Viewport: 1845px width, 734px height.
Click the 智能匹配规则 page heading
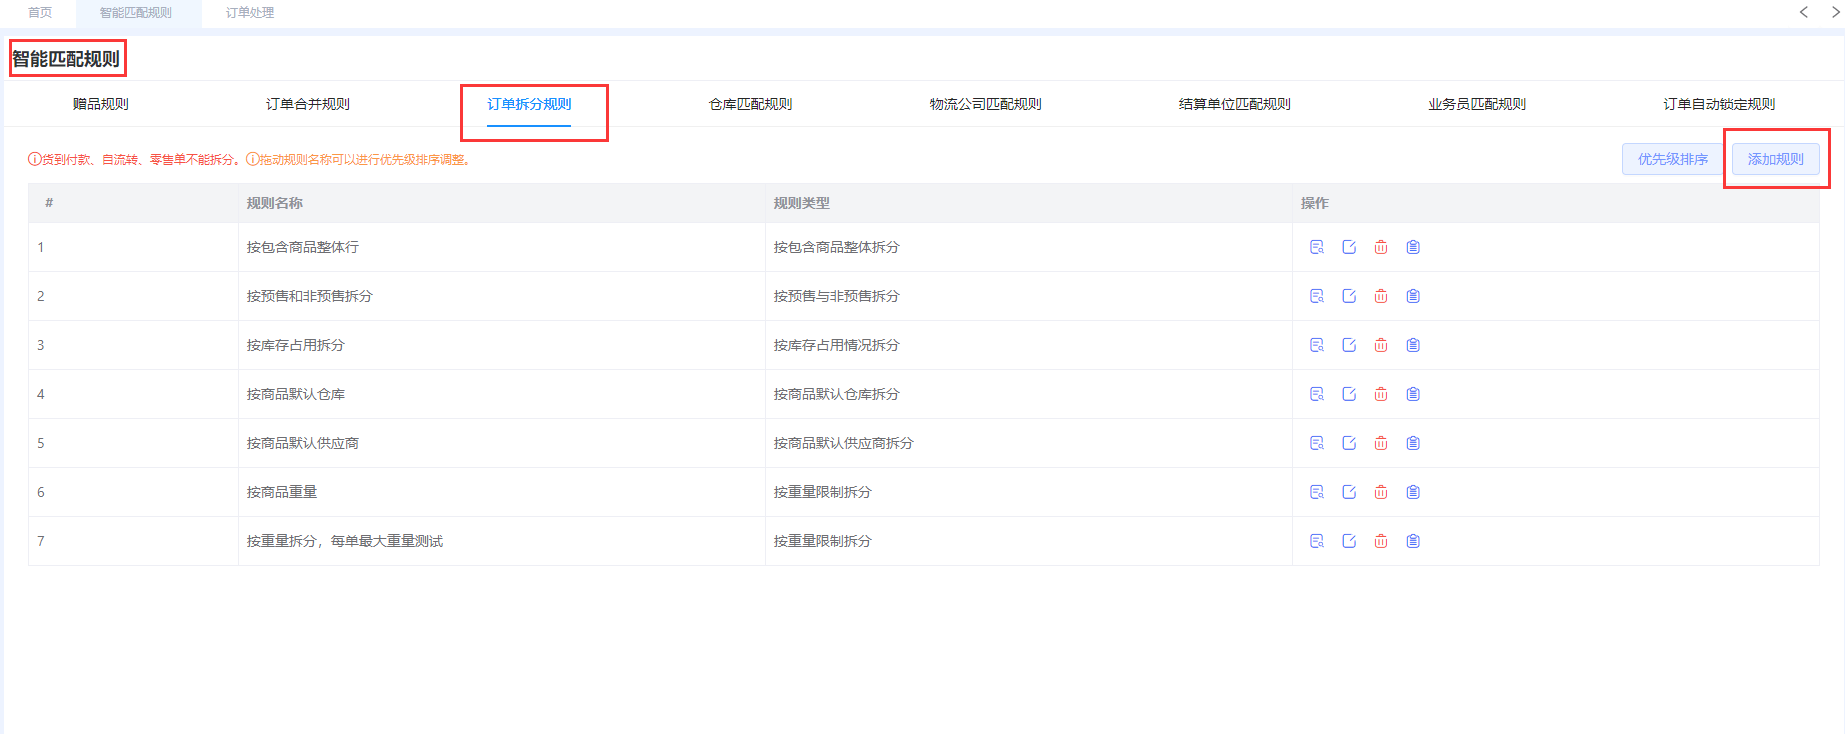(66, 59)
